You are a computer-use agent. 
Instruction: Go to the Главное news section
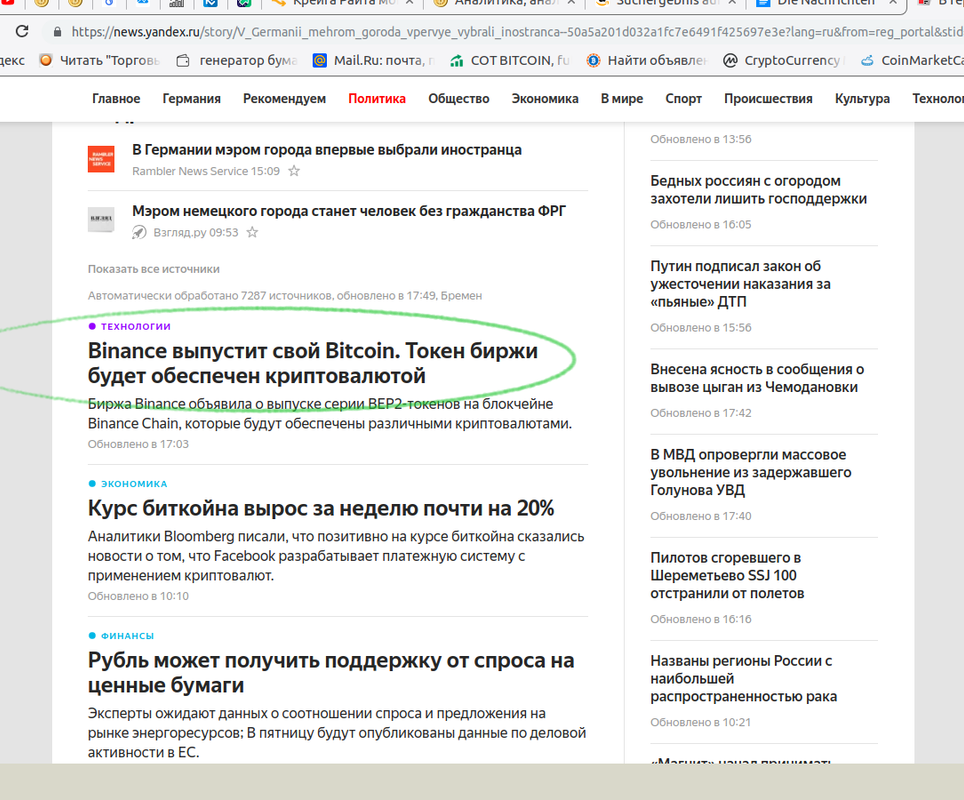(x=116, y=98)
